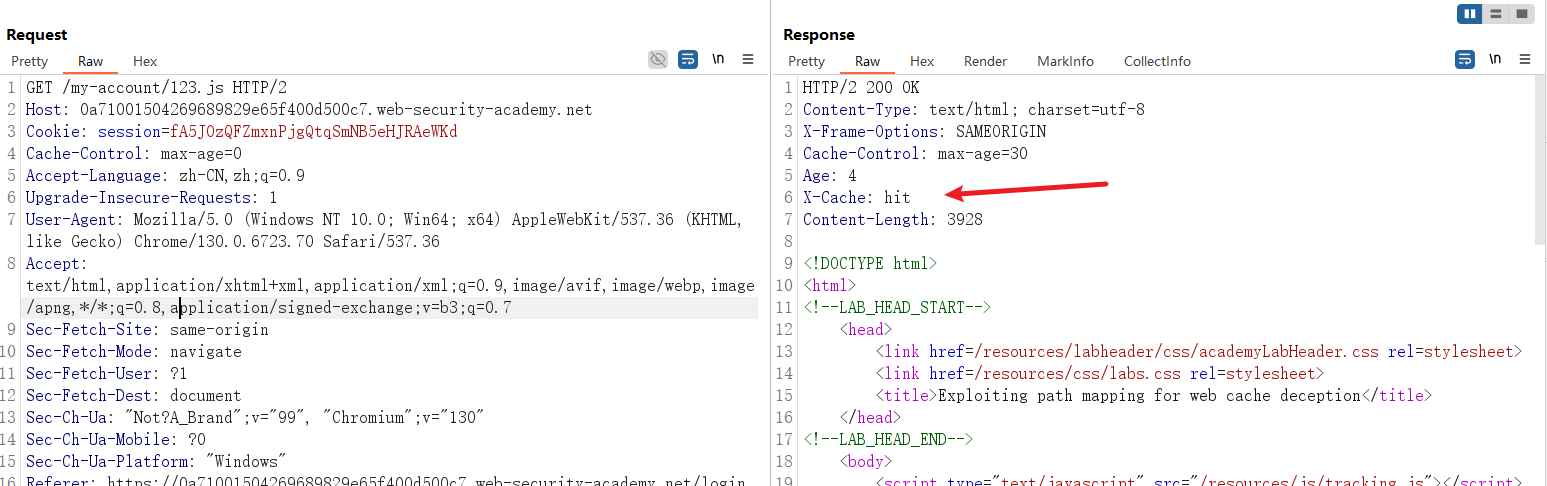This screenshot has width=1547, height=486.
Task: Click the Sec-Fetch-Dest: document line
Action: (x=134, y=396)
